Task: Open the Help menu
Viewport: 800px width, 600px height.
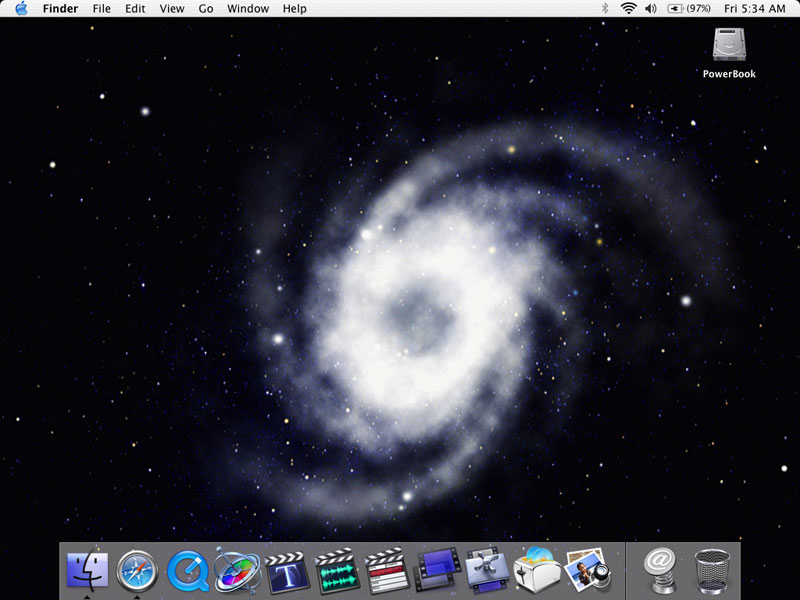Action: tap(294, 9)
